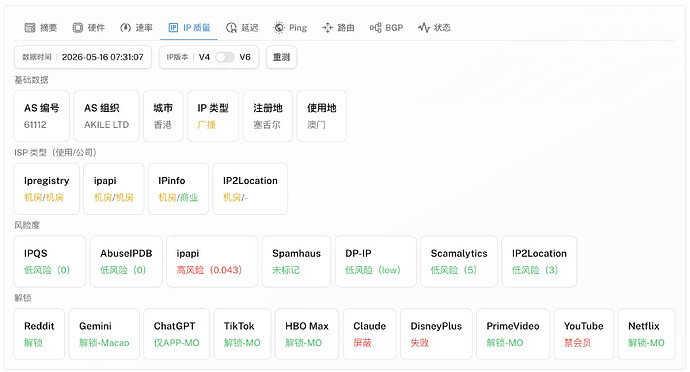
Task: Click the 城市 香港 card
Action: 163,116
